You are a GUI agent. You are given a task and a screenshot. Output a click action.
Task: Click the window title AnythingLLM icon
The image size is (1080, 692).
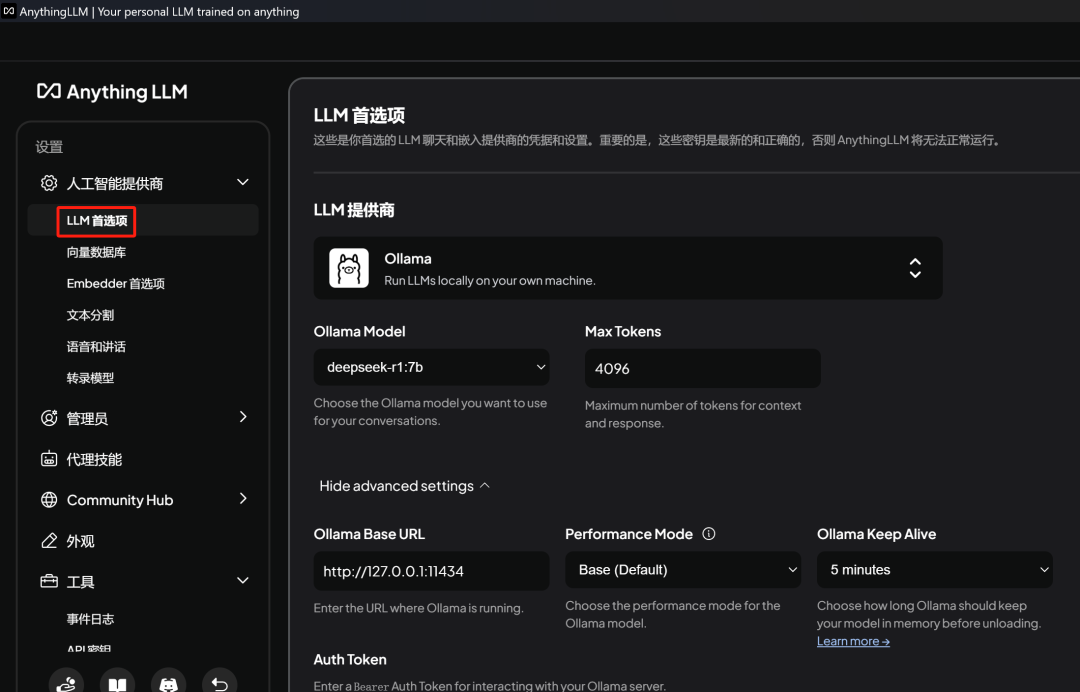9,11
